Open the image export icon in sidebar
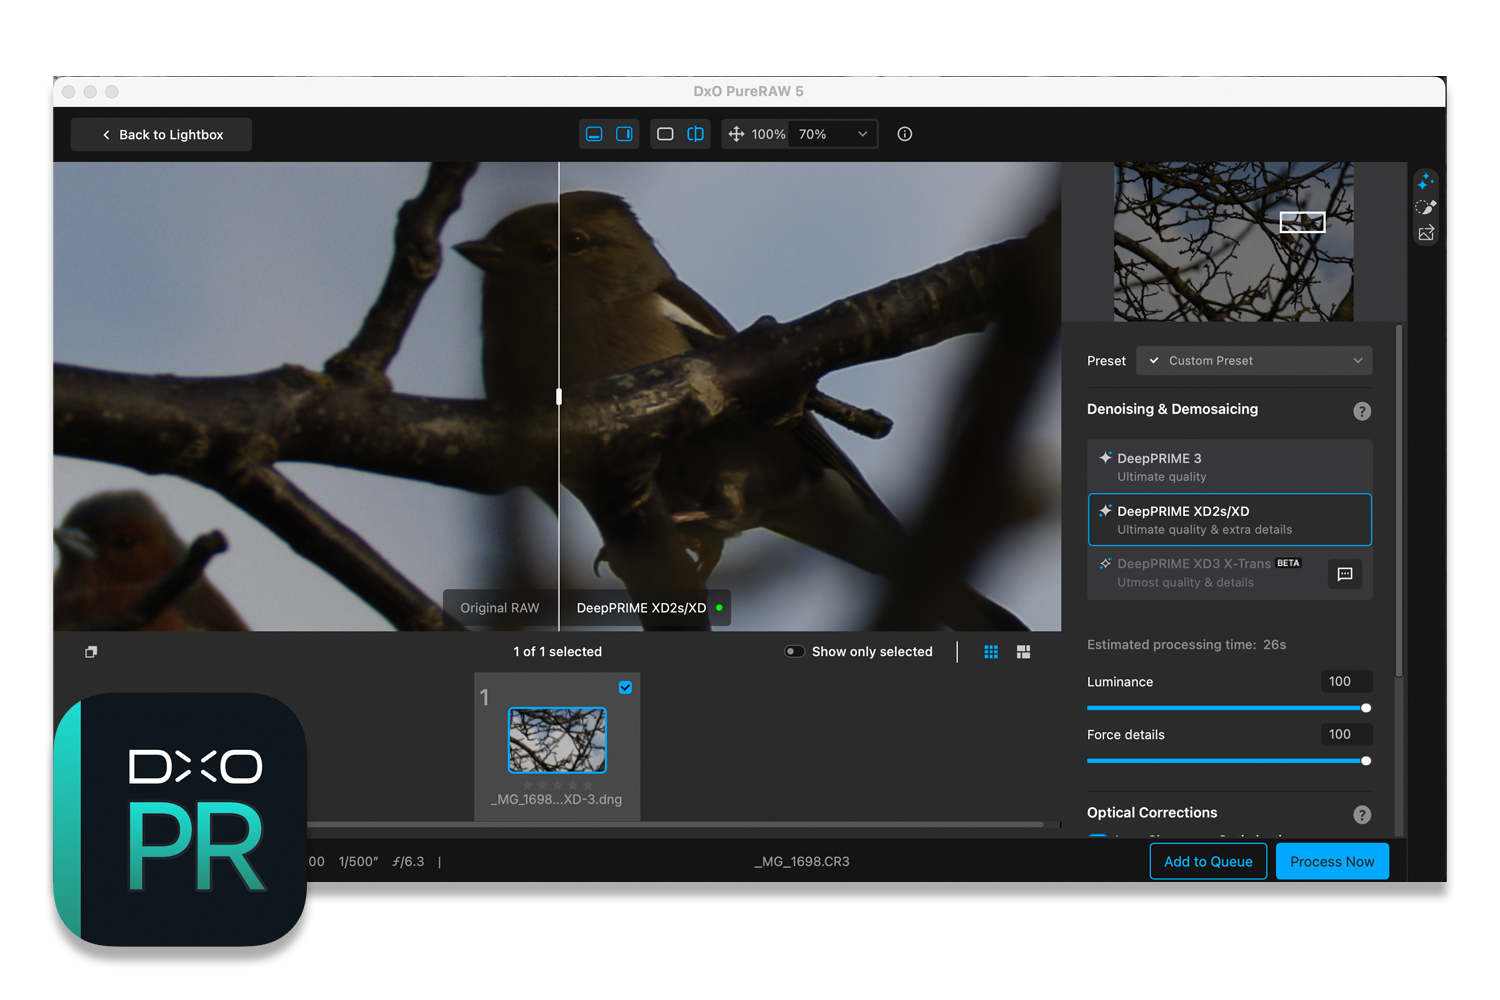Image resolution: width=1500 pixels, height=1000 pixels. point(1426,234)
